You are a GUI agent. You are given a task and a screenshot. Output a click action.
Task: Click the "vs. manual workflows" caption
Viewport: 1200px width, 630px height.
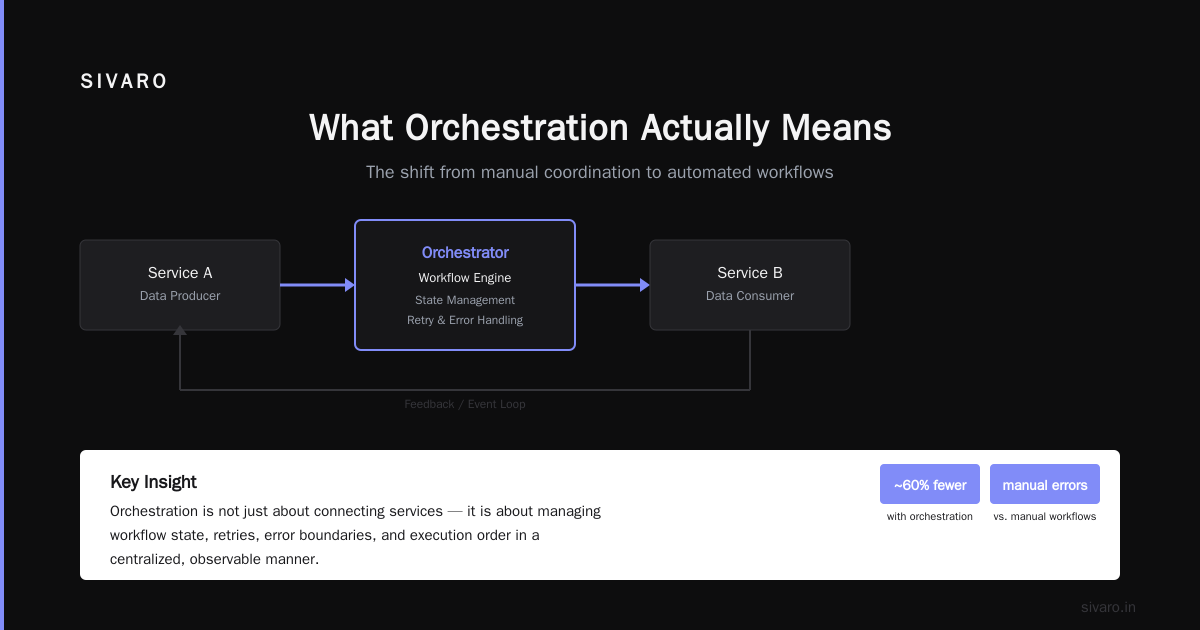pyautogui.click(x=1045, y=517)
